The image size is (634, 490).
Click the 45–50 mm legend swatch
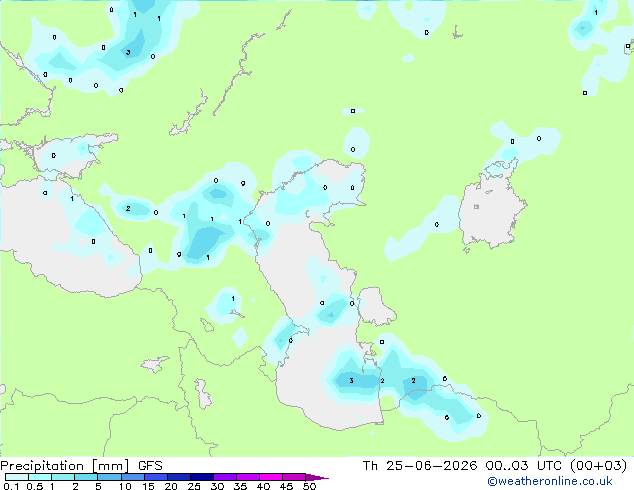tap(294, 477)
